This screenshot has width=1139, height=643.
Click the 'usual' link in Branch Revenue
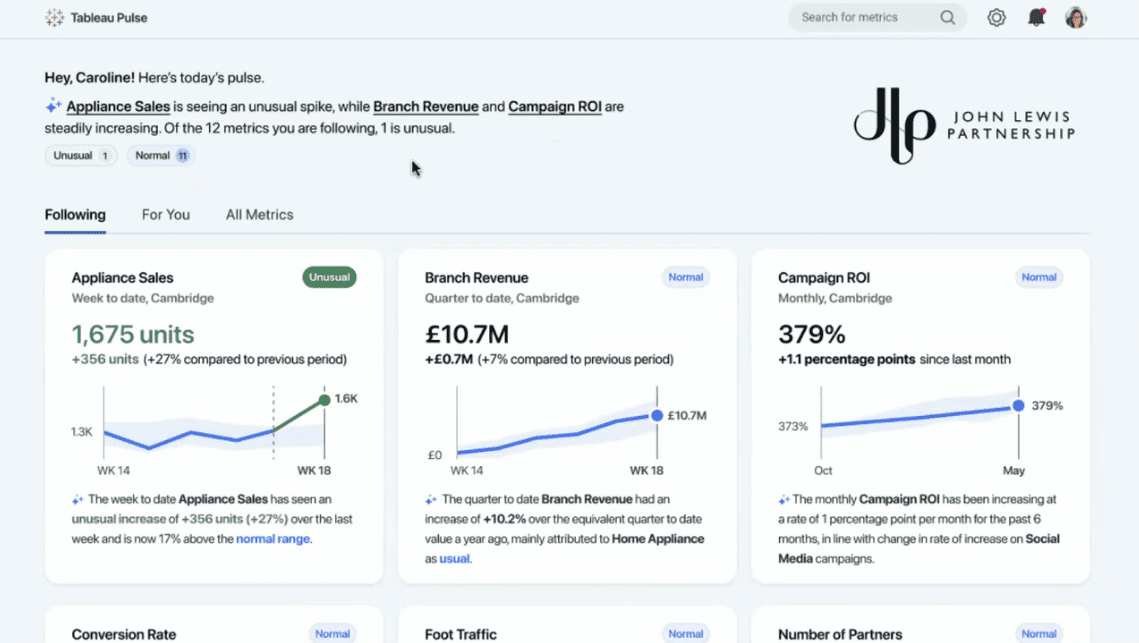click(x=454, y=559)
